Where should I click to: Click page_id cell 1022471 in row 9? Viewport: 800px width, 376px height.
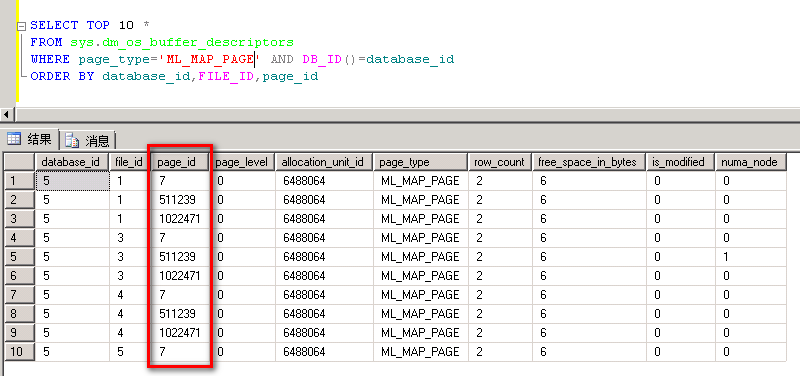(181, 333)
